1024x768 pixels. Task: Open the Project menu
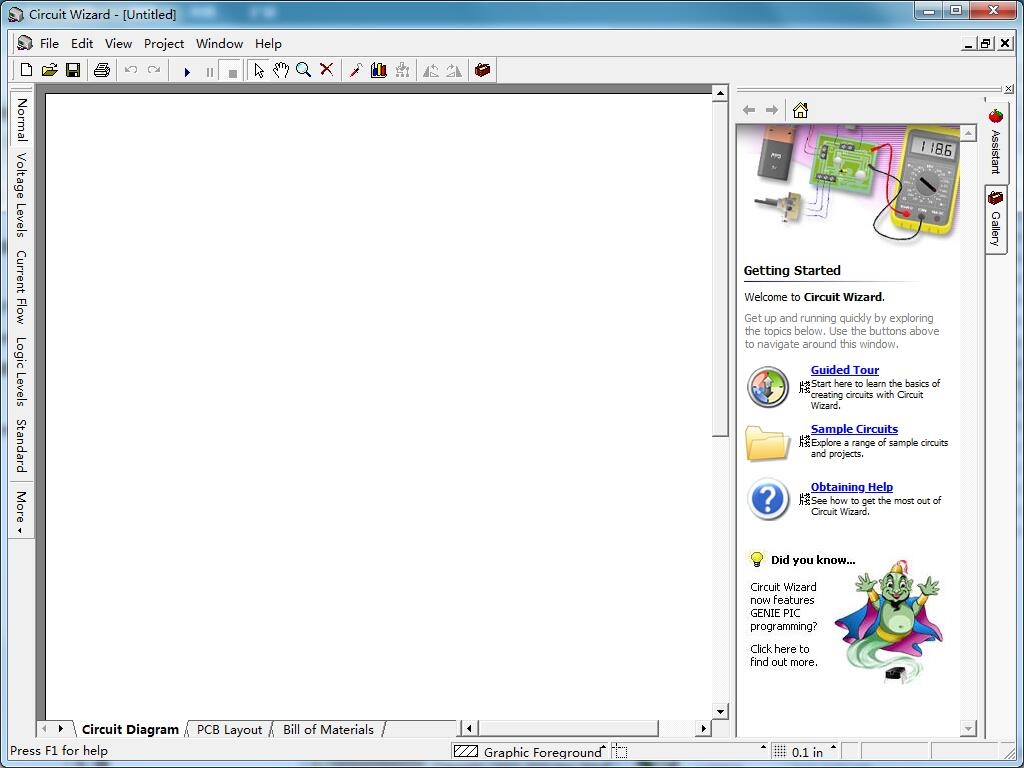164,44
